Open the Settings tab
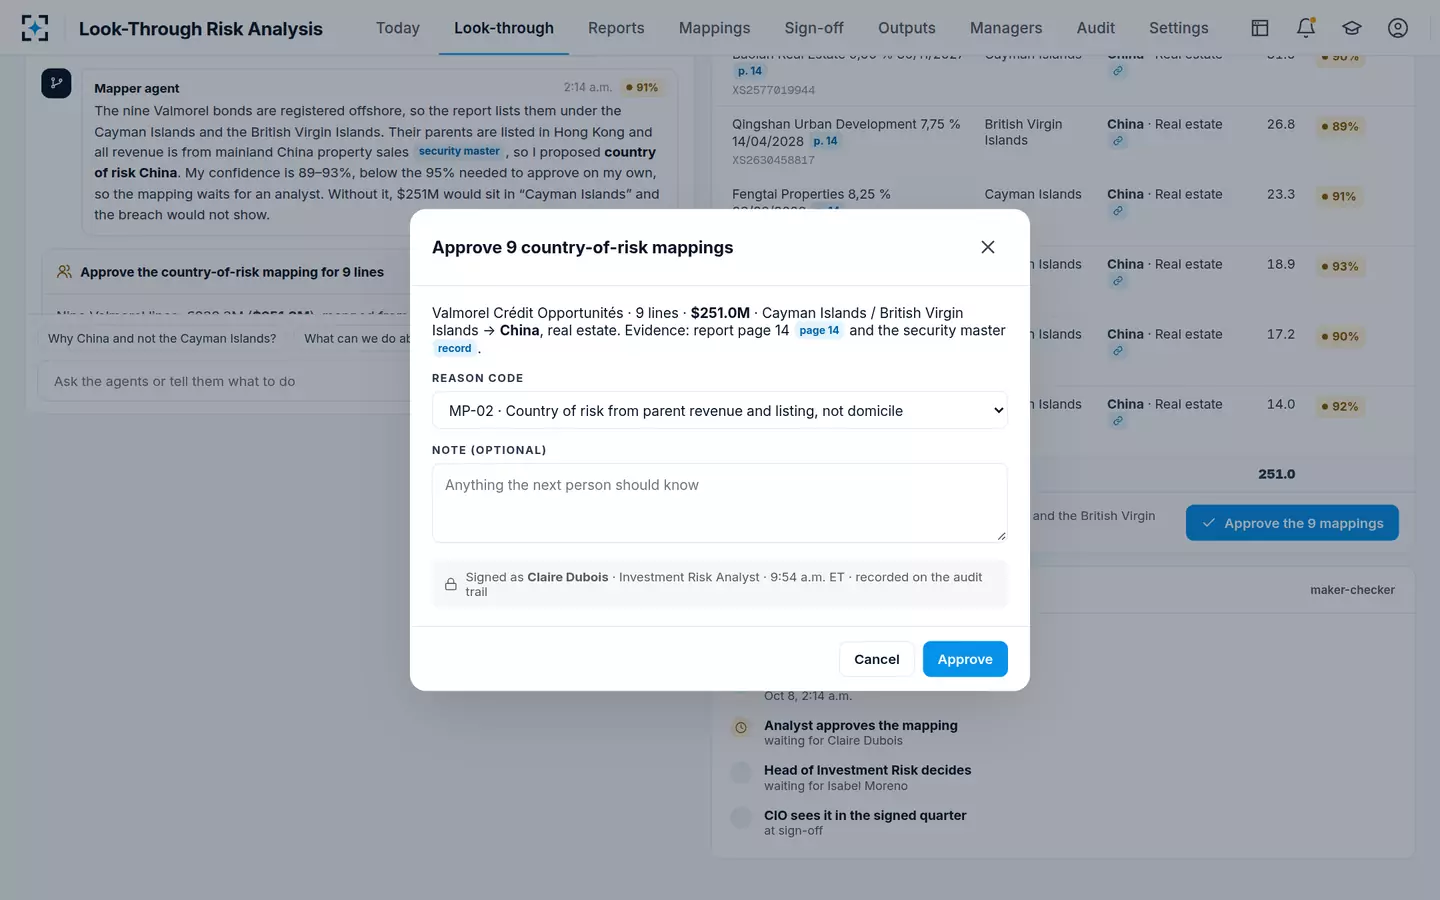This screenshot has width=1440, height=900. point(1179,28)
